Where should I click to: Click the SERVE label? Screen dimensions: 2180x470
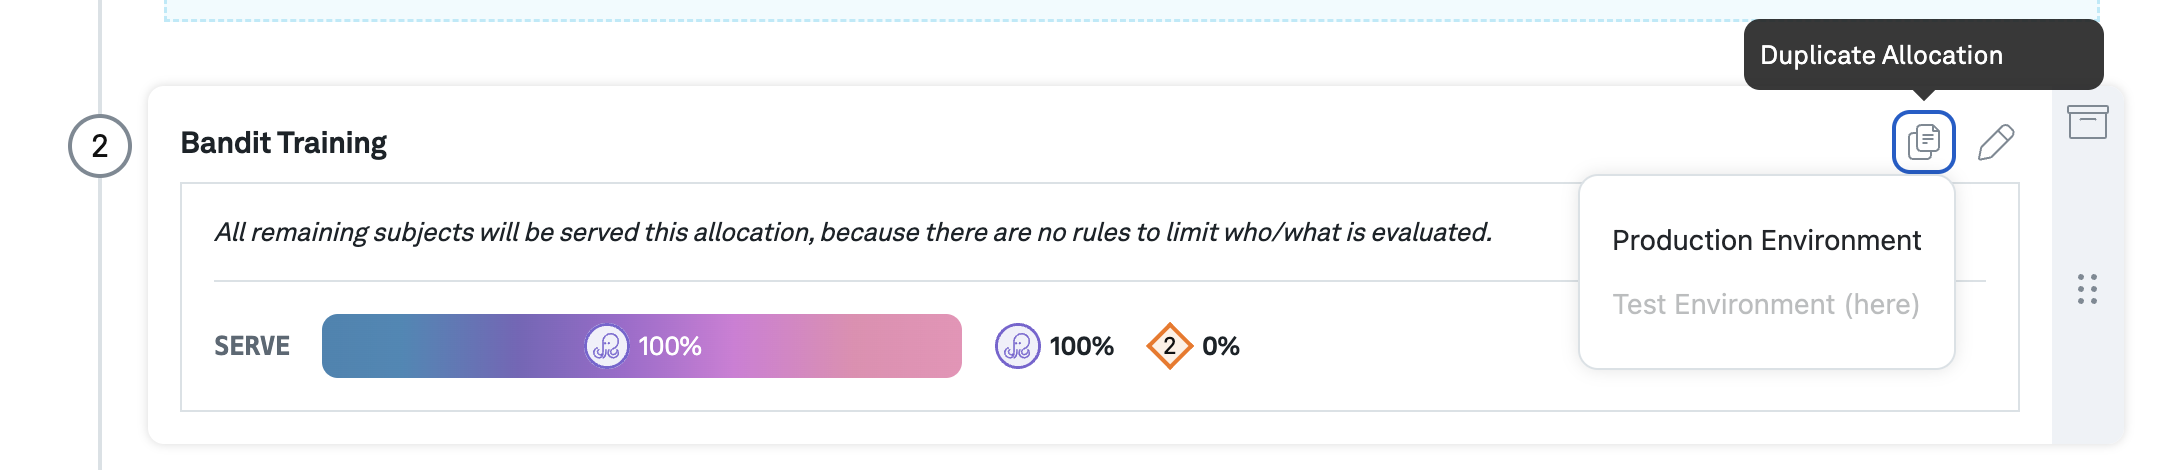tap(252, 346)
